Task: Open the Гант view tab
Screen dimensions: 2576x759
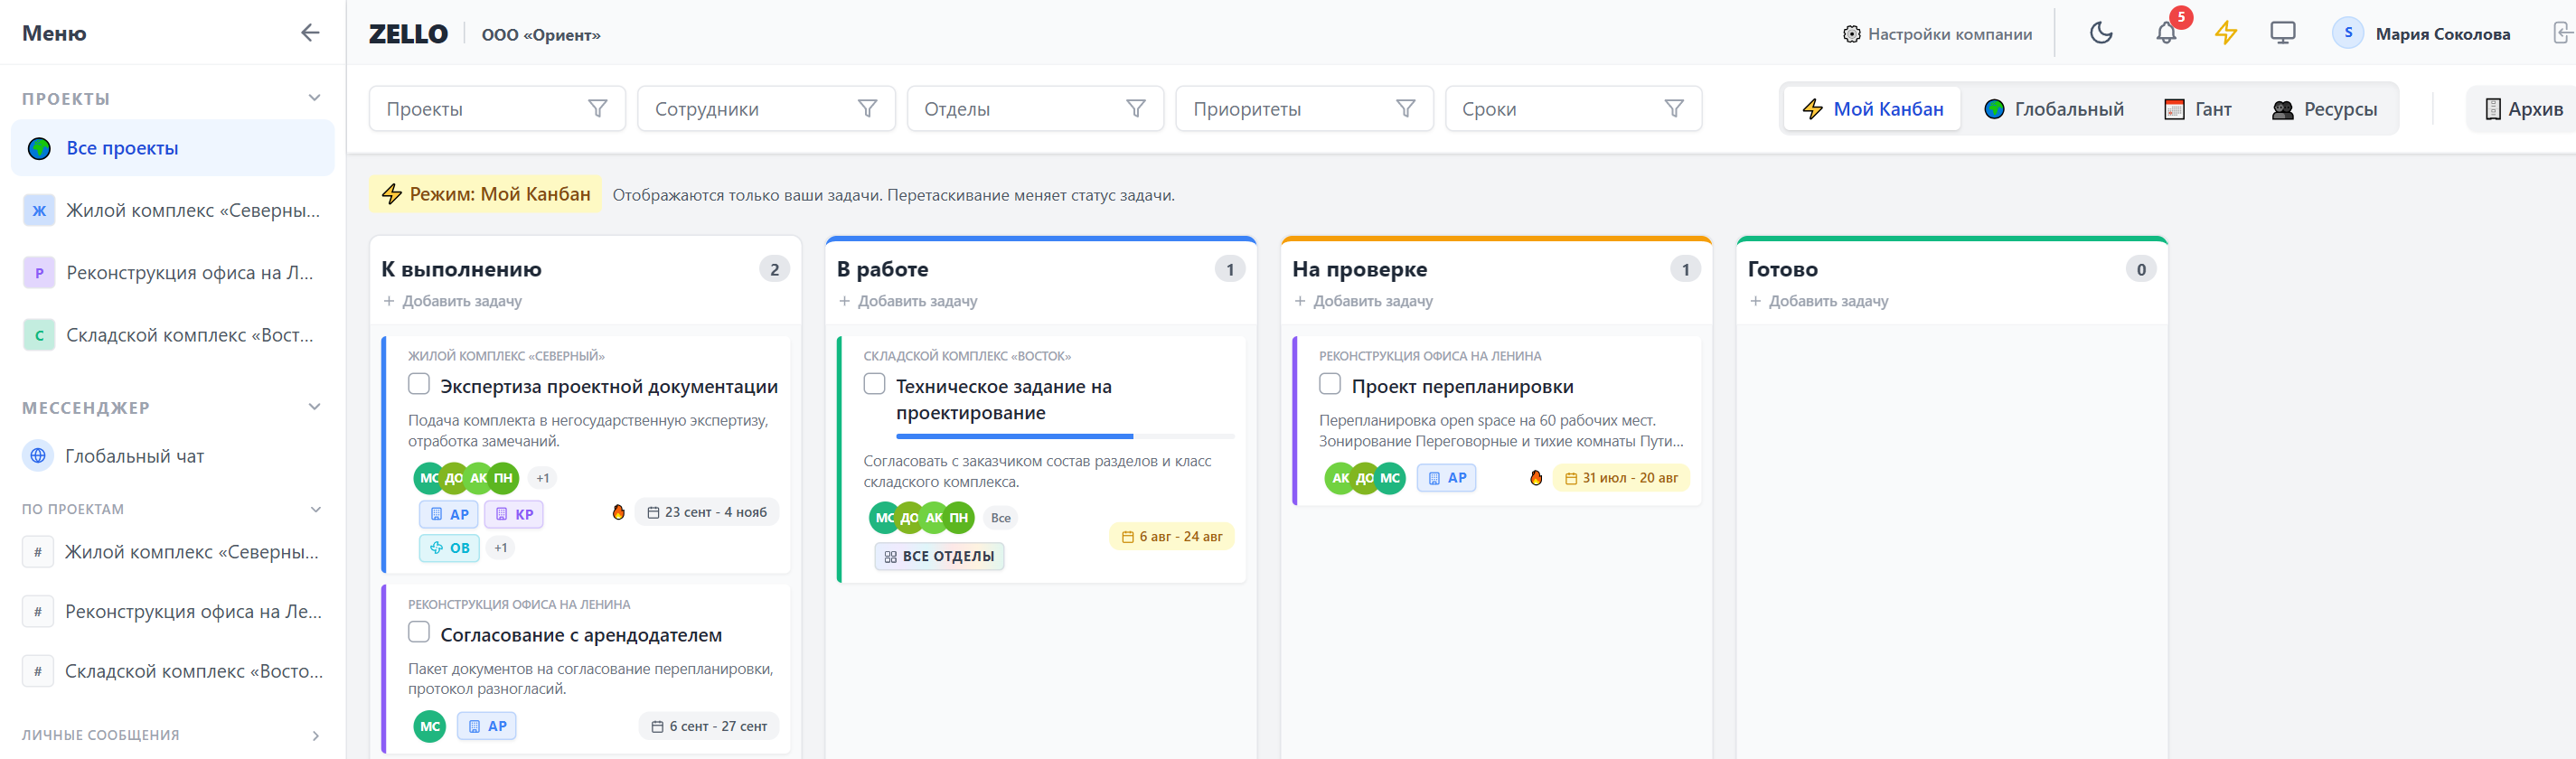Action: point(2198,109)
